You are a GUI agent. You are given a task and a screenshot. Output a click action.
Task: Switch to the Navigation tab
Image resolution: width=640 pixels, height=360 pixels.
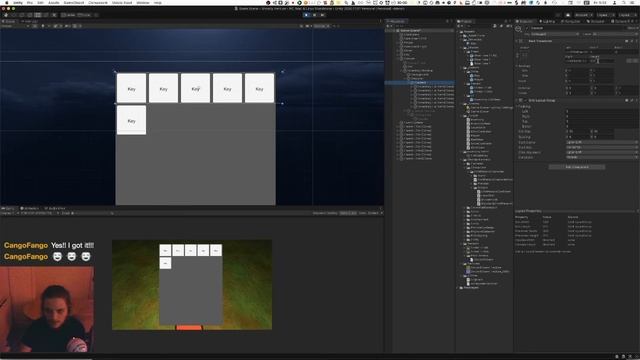click(x=570, y=21)
